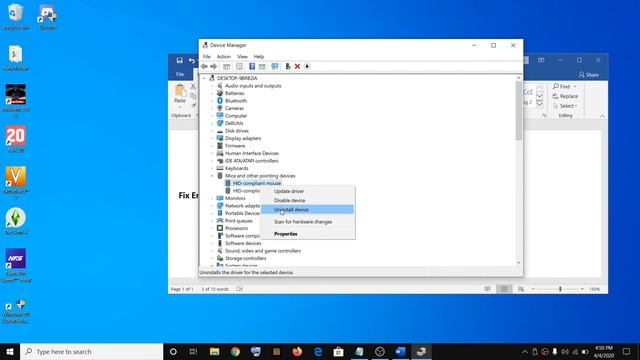Open Recycle Bin desktop icon
This screenshot has width=640, height=360.
click(x=16, y=16)
